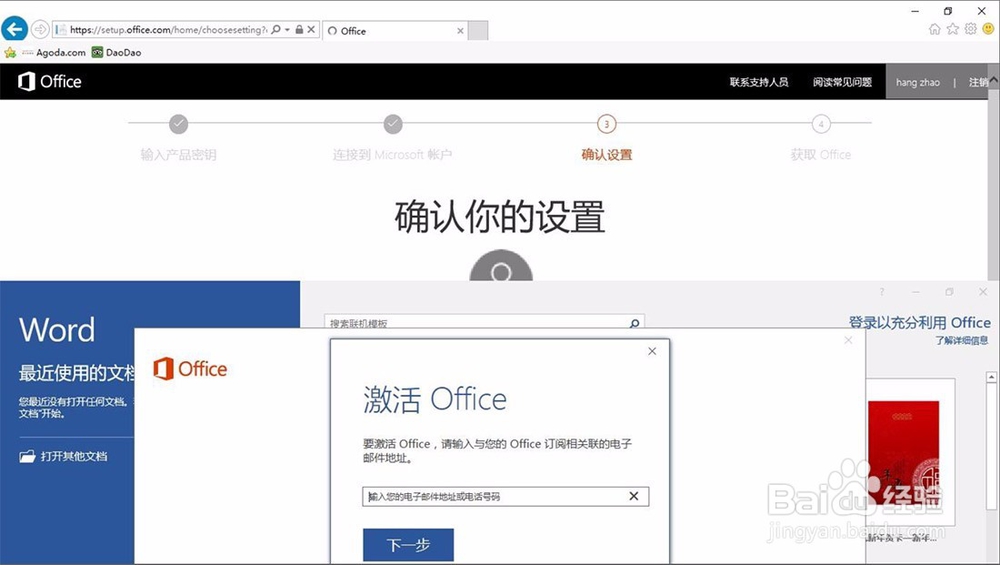This screenshot has width=1000, height=565.
Task: Close the 激活 Office dialog
Action: coord(652,351)
